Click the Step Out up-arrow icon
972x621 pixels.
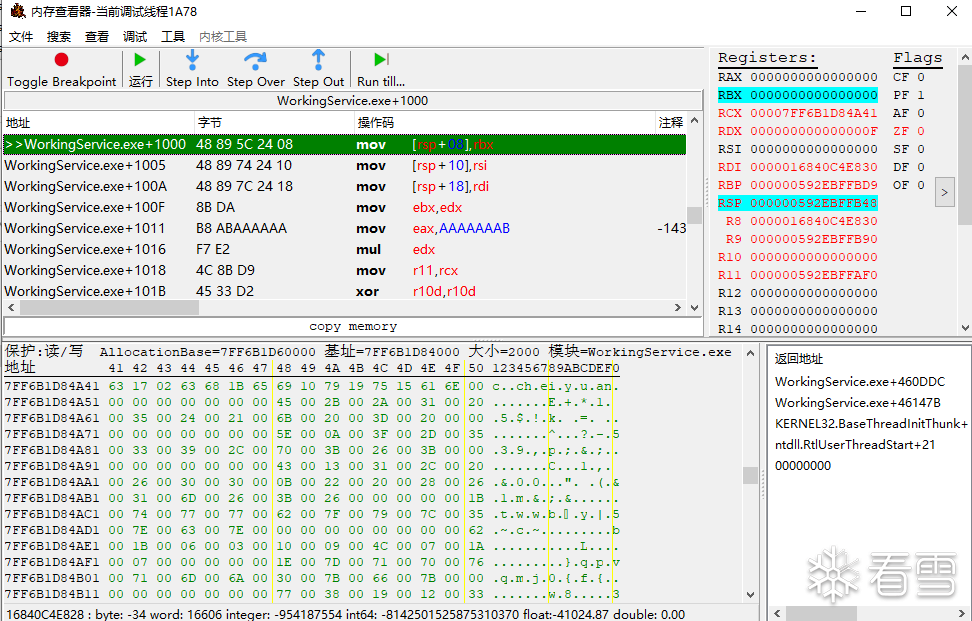point(318,59)
